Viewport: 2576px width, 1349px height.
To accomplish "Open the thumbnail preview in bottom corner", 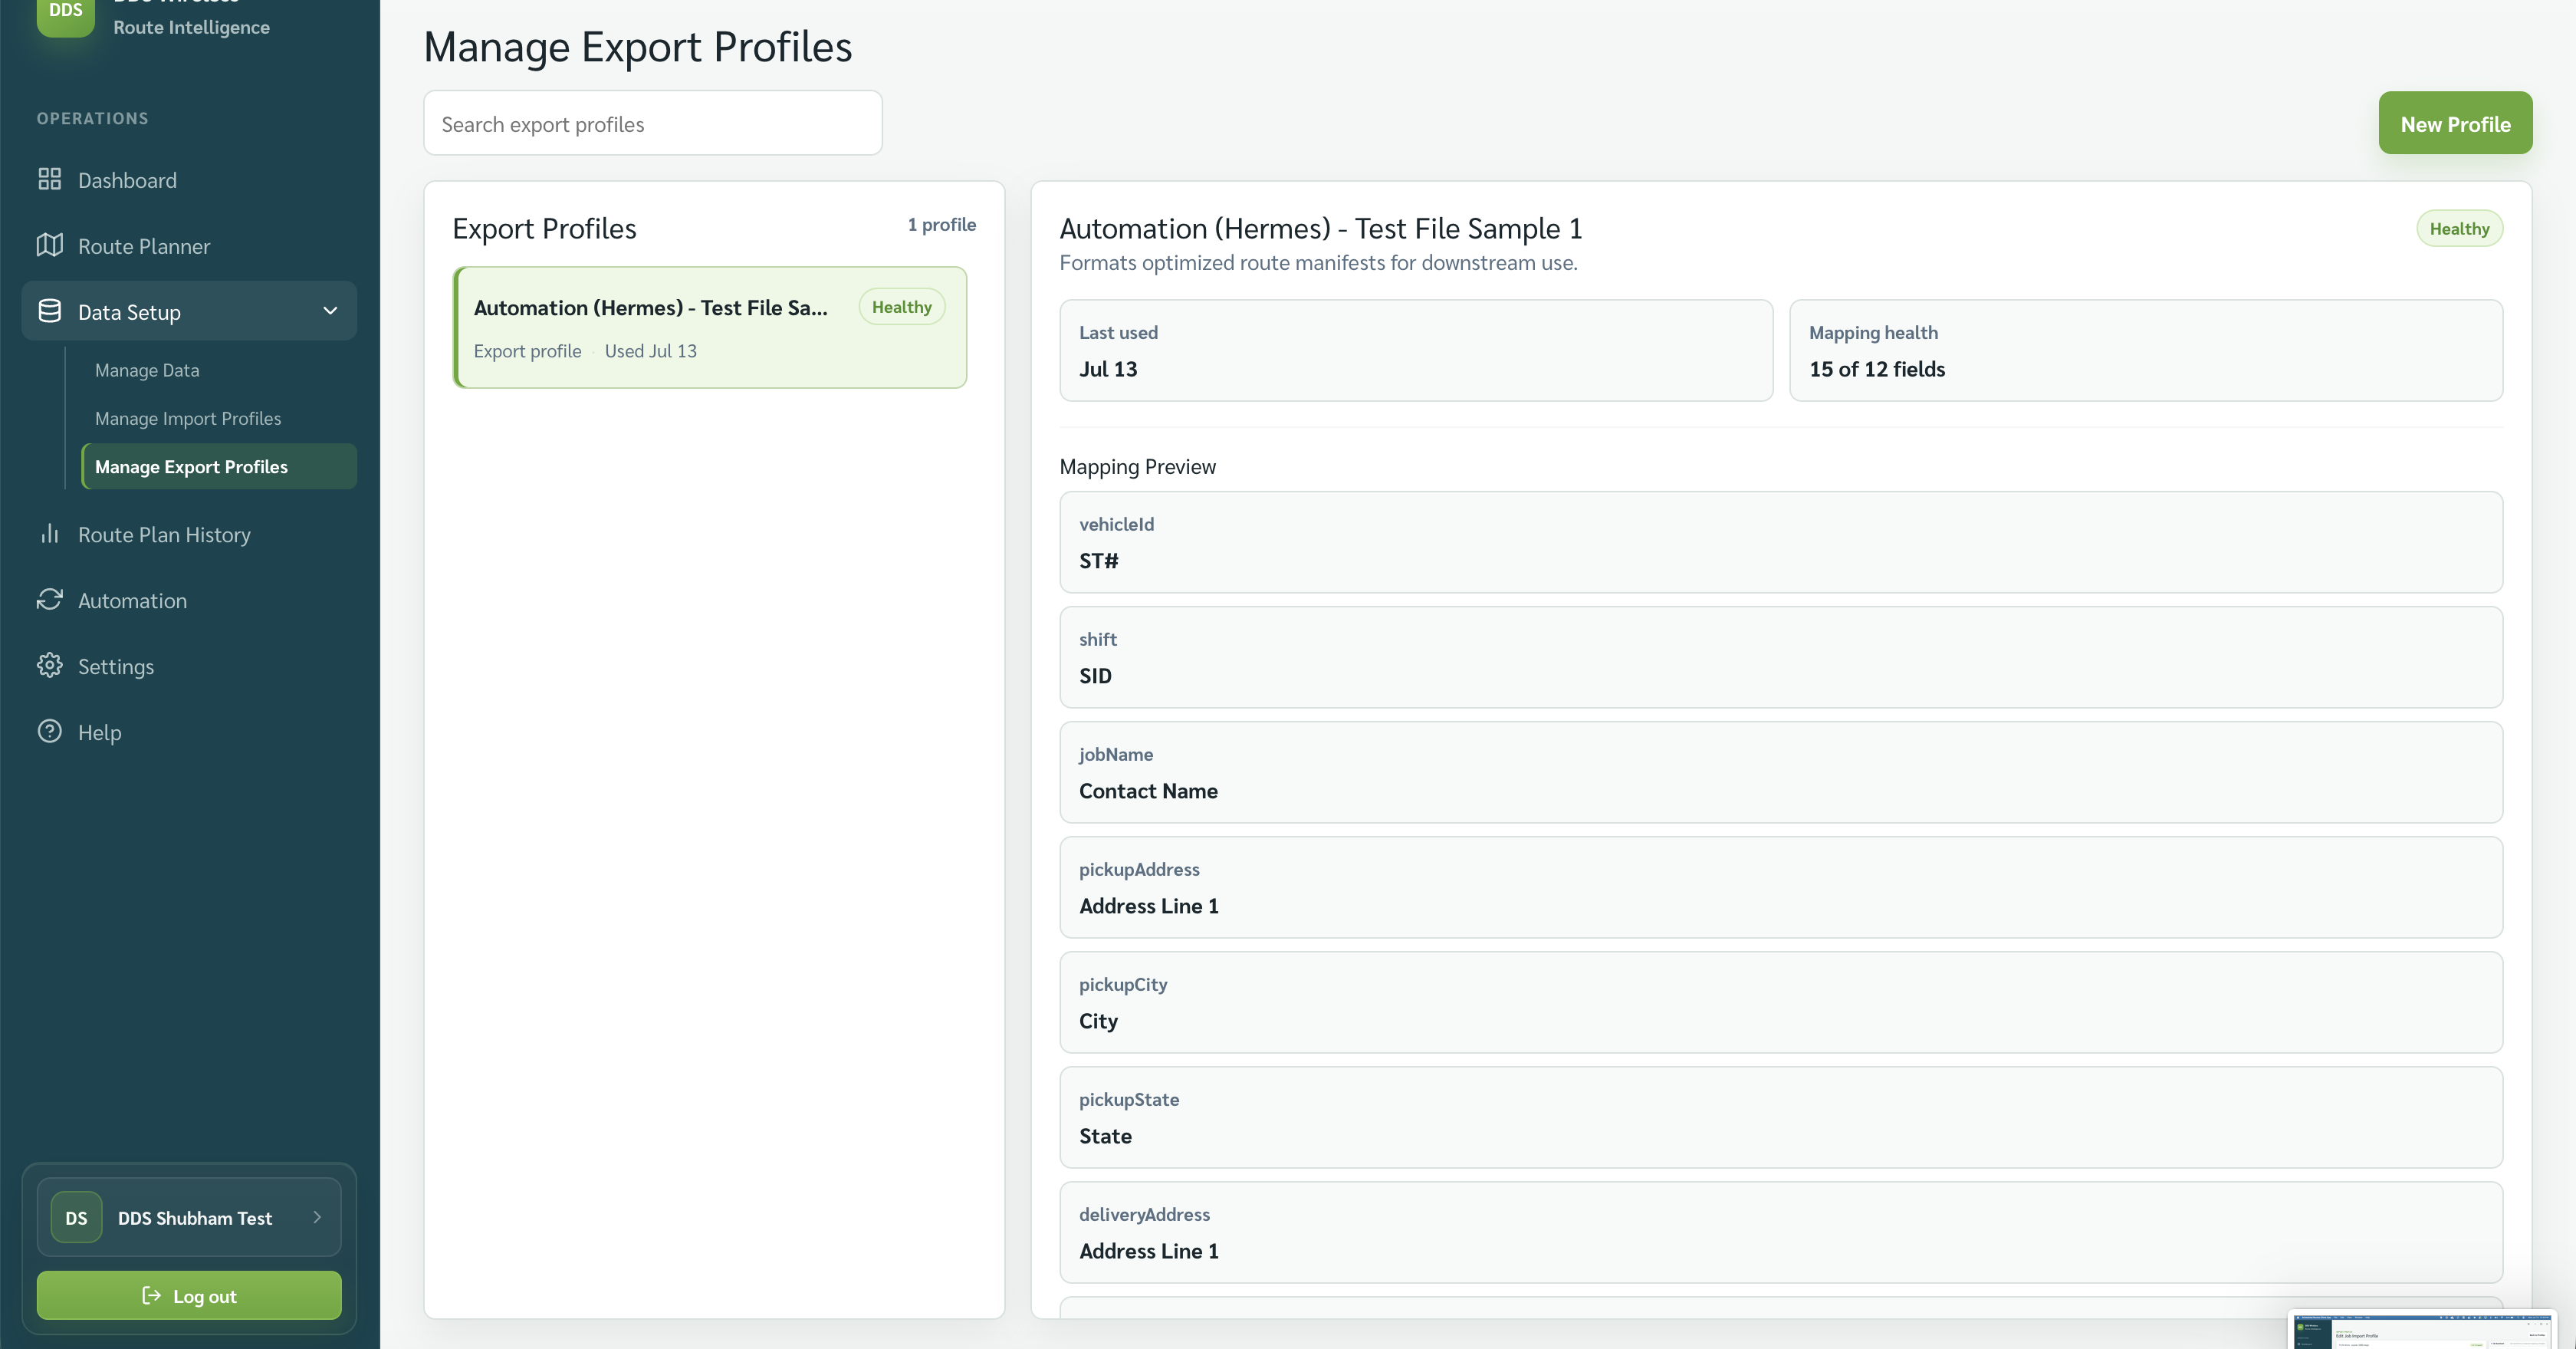I will point(2423,1331).
